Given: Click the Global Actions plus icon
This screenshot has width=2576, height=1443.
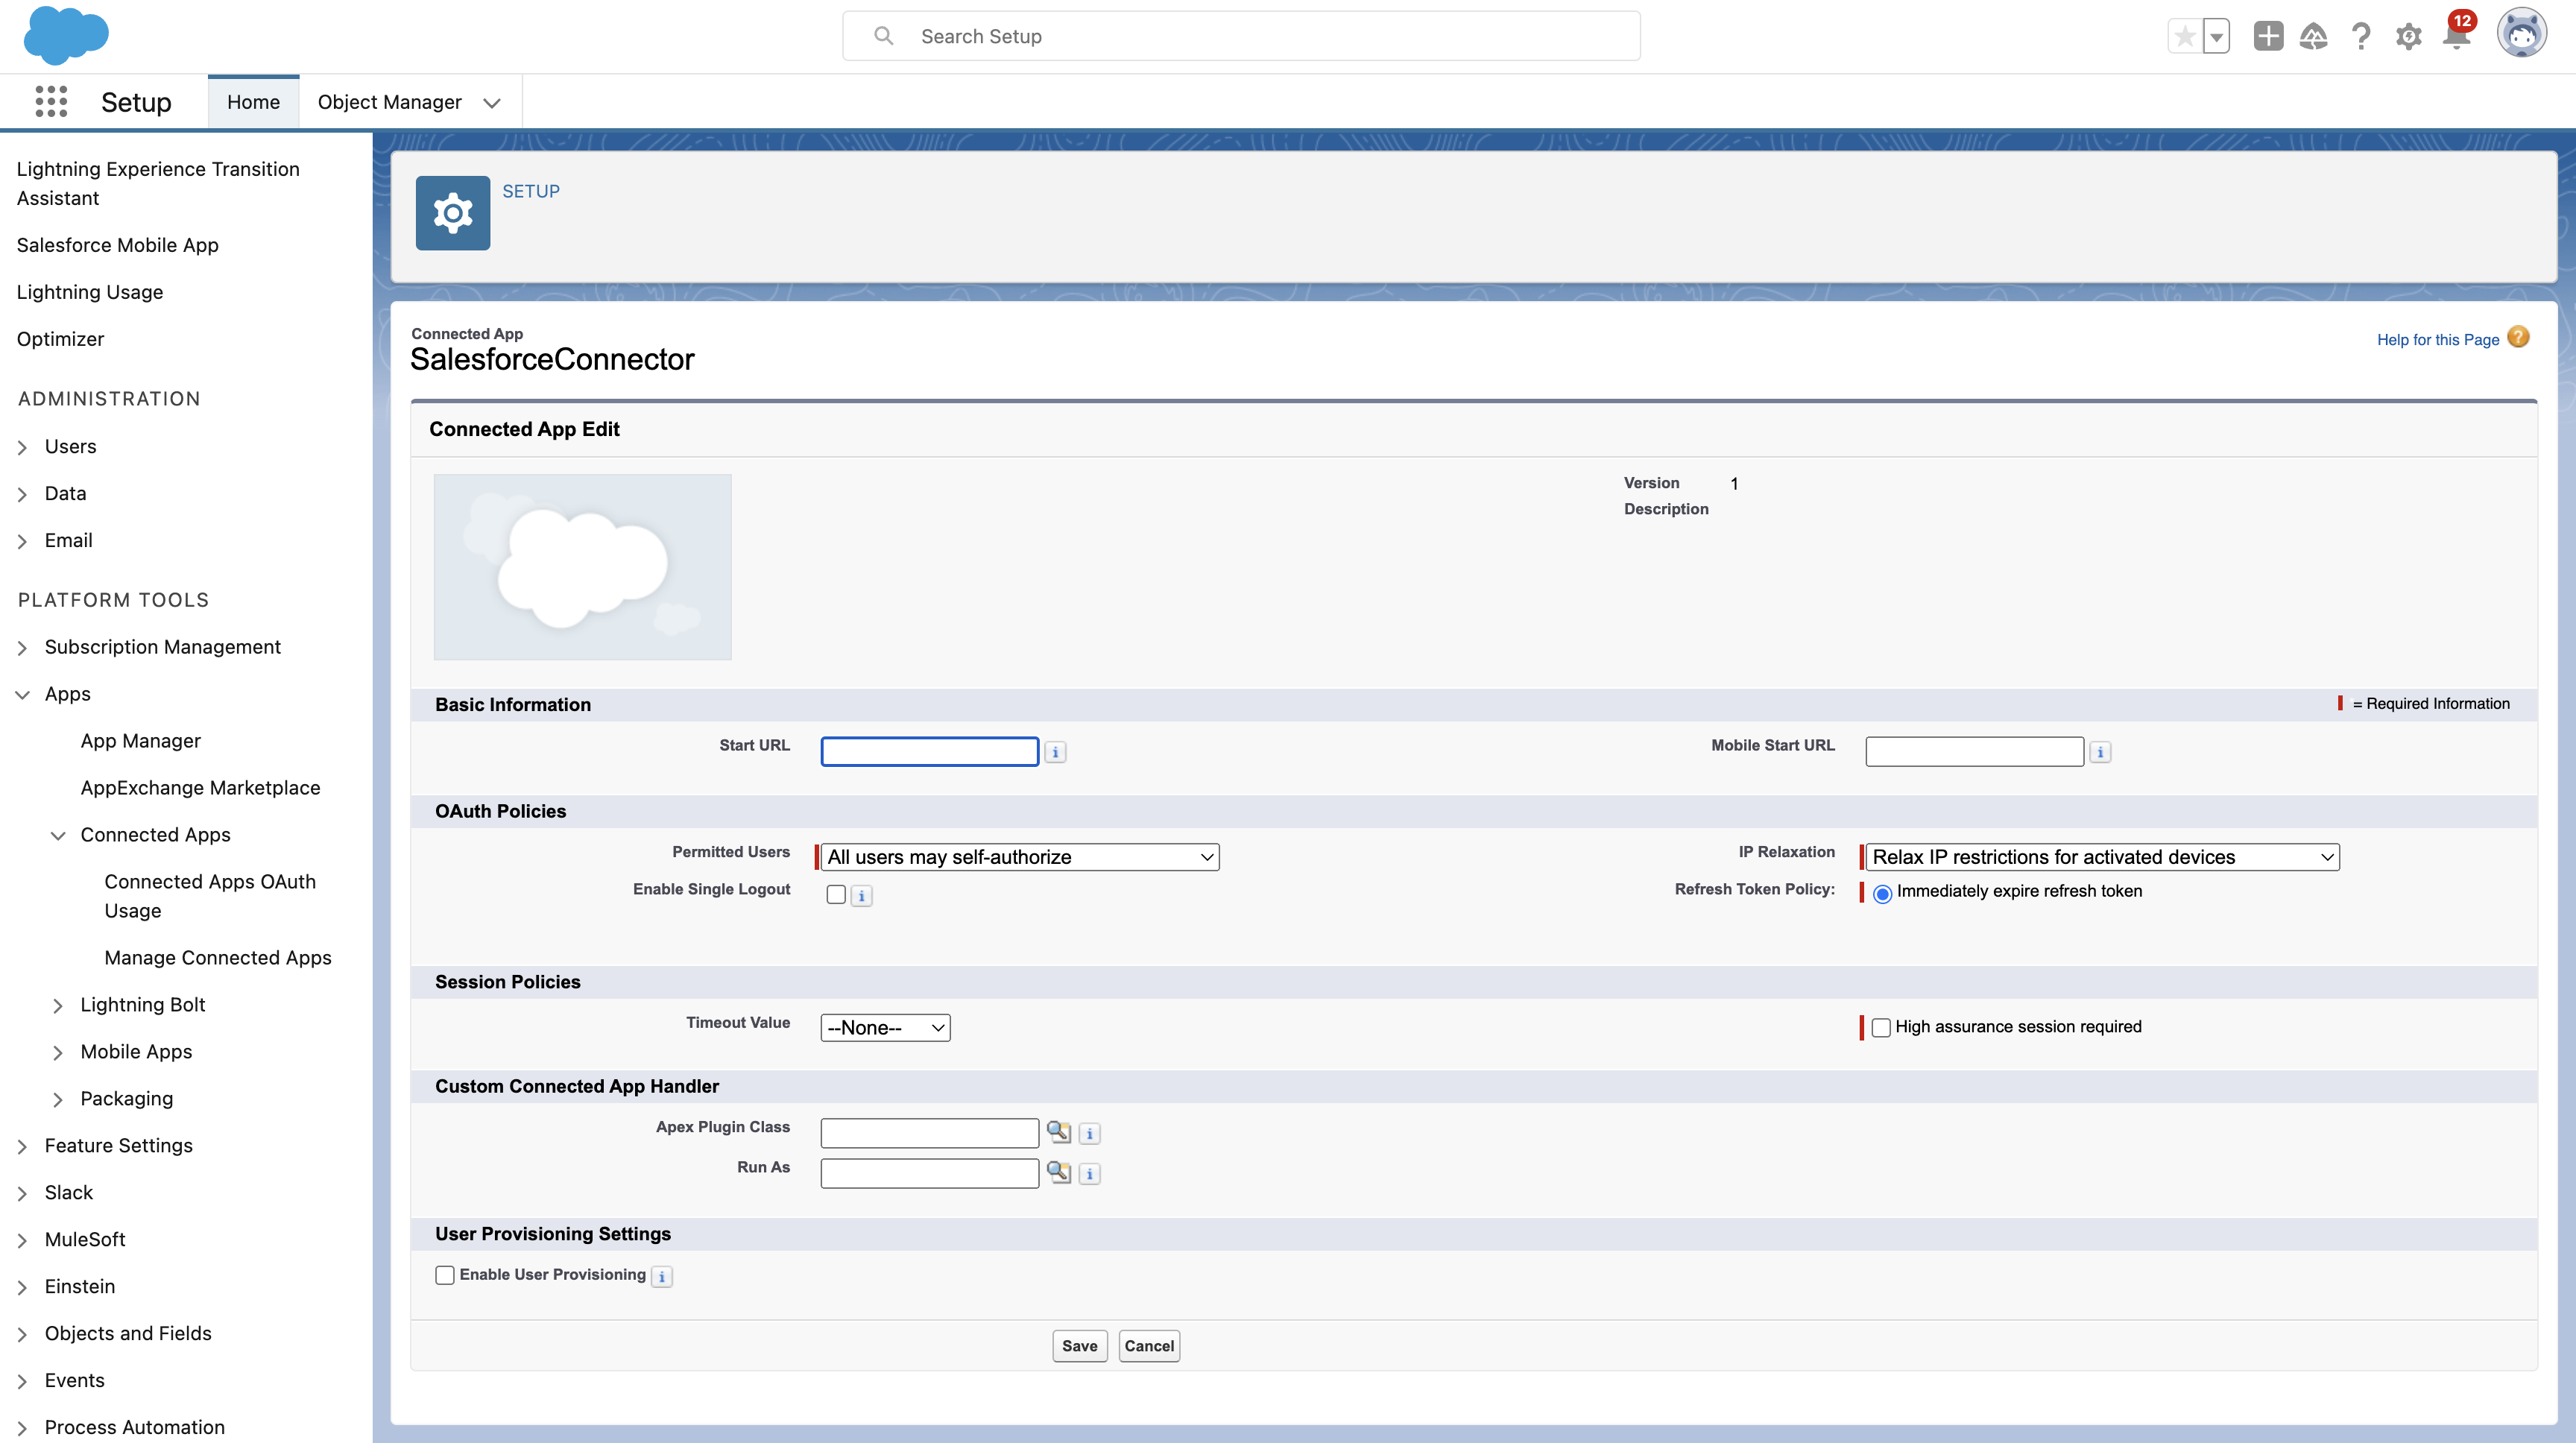Looking at the screenshot, I should pyautogui.click(x=2268, y=36).
